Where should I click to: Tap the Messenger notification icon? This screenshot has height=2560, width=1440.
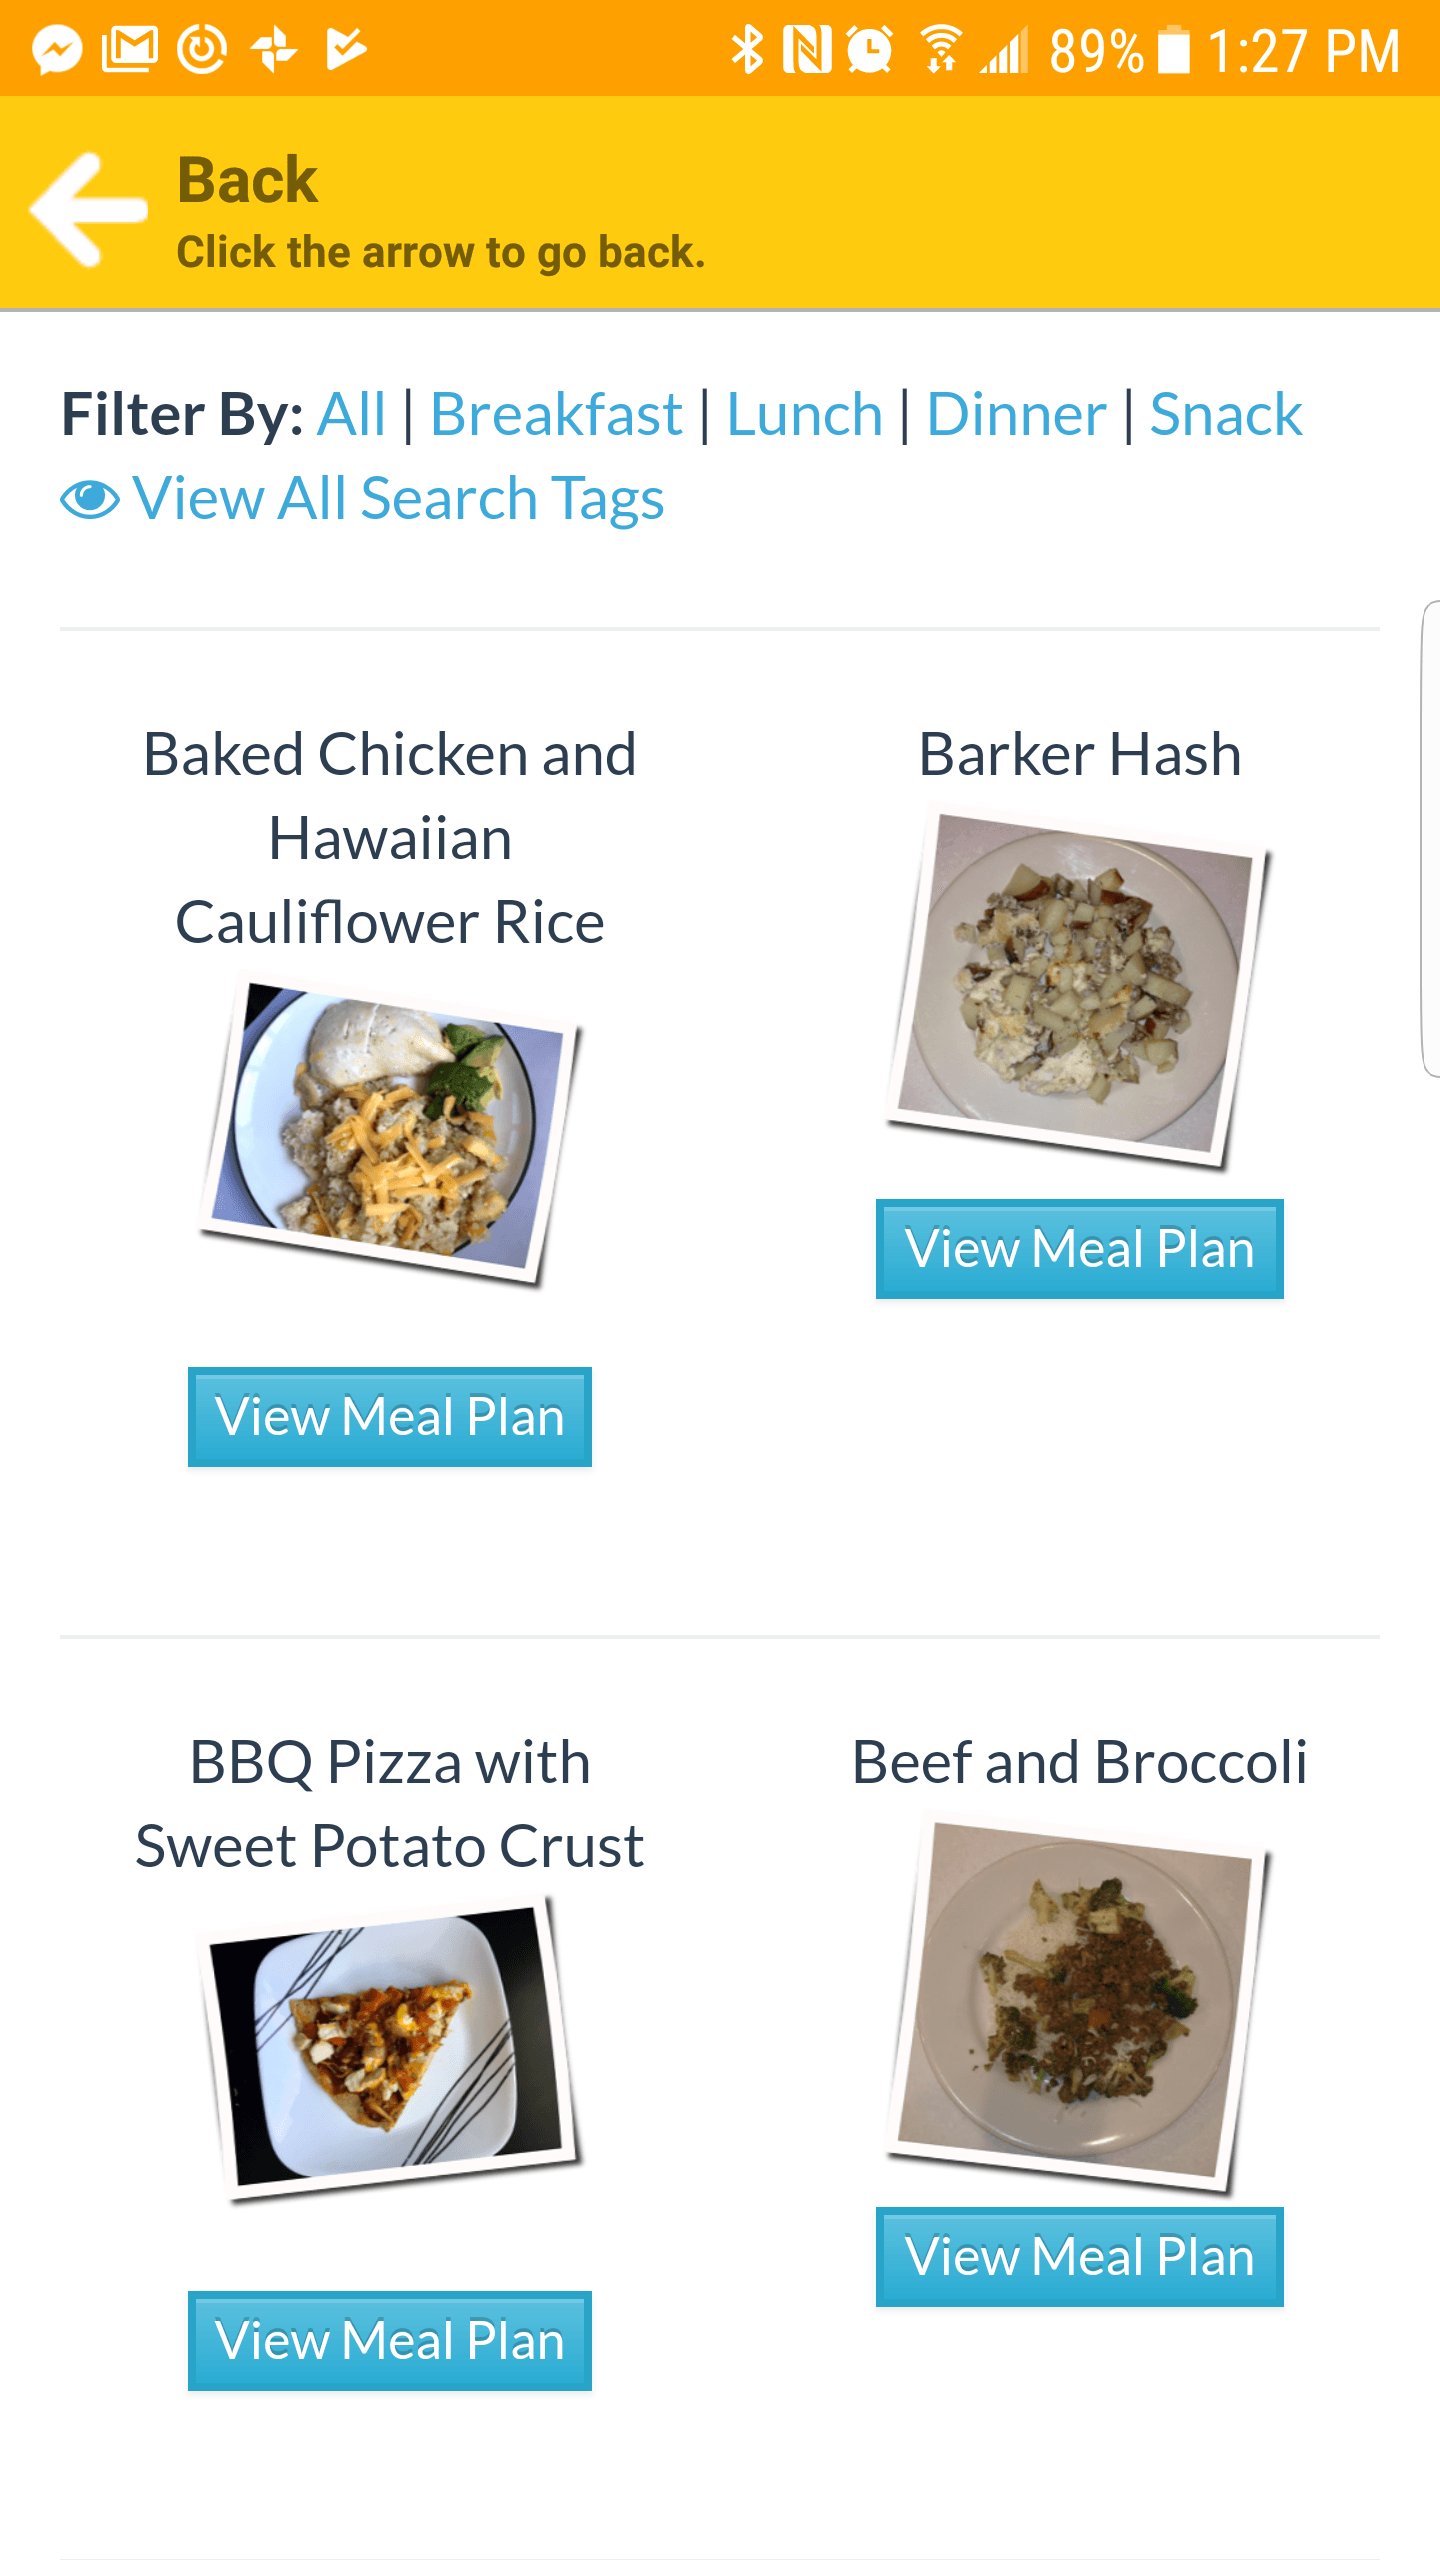(x=57, y=49)
